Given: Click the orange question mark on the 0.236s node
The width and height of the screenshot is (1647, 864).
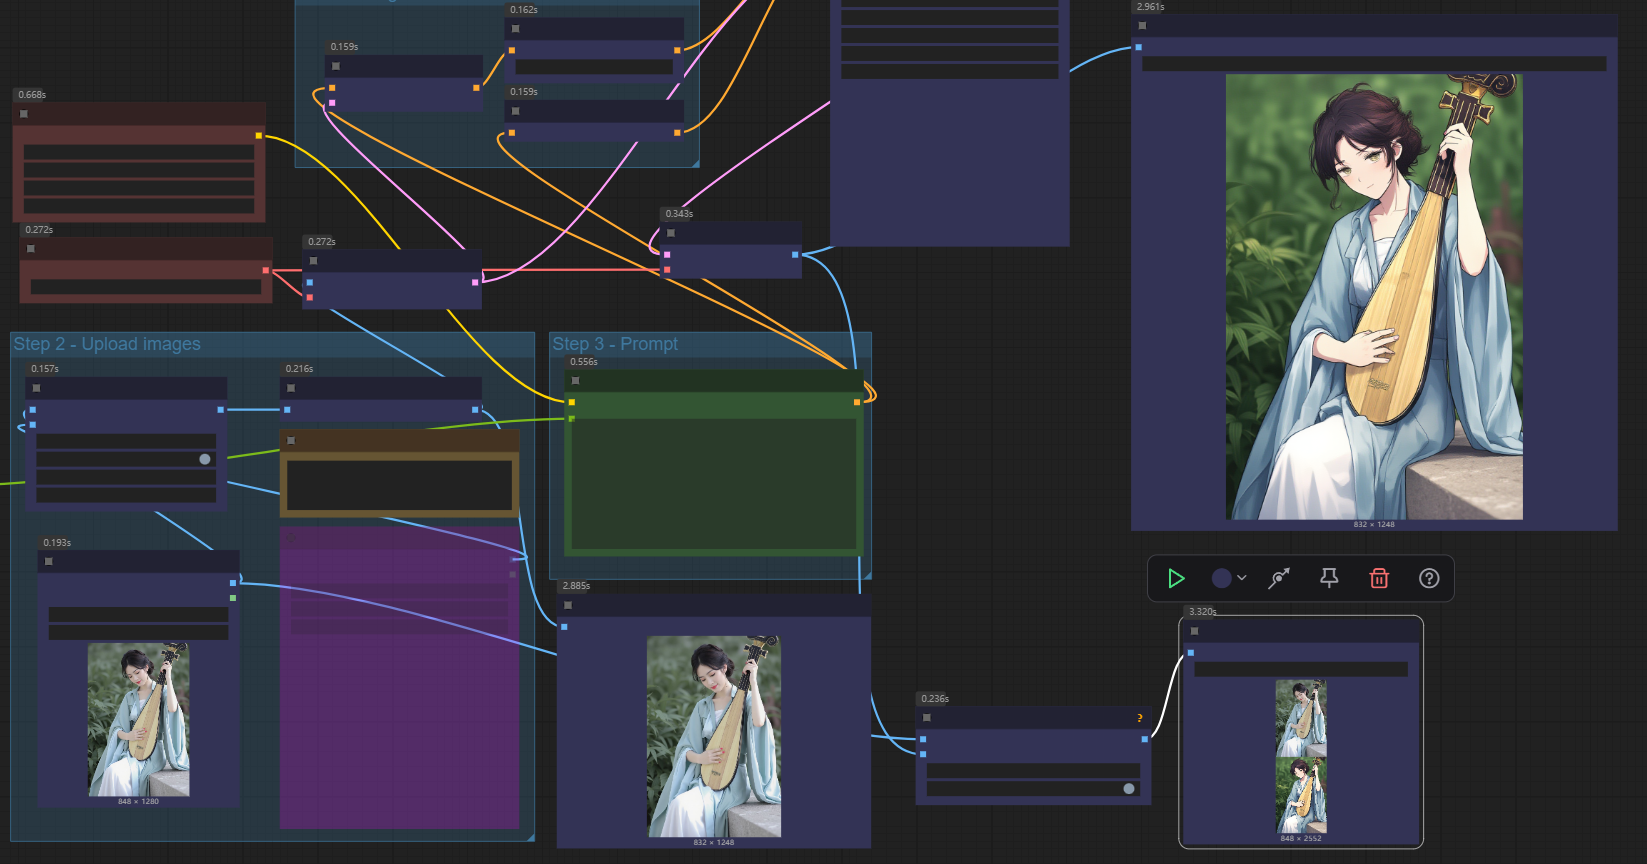Looking at the screenshot, I should (x=1139, y=718).
